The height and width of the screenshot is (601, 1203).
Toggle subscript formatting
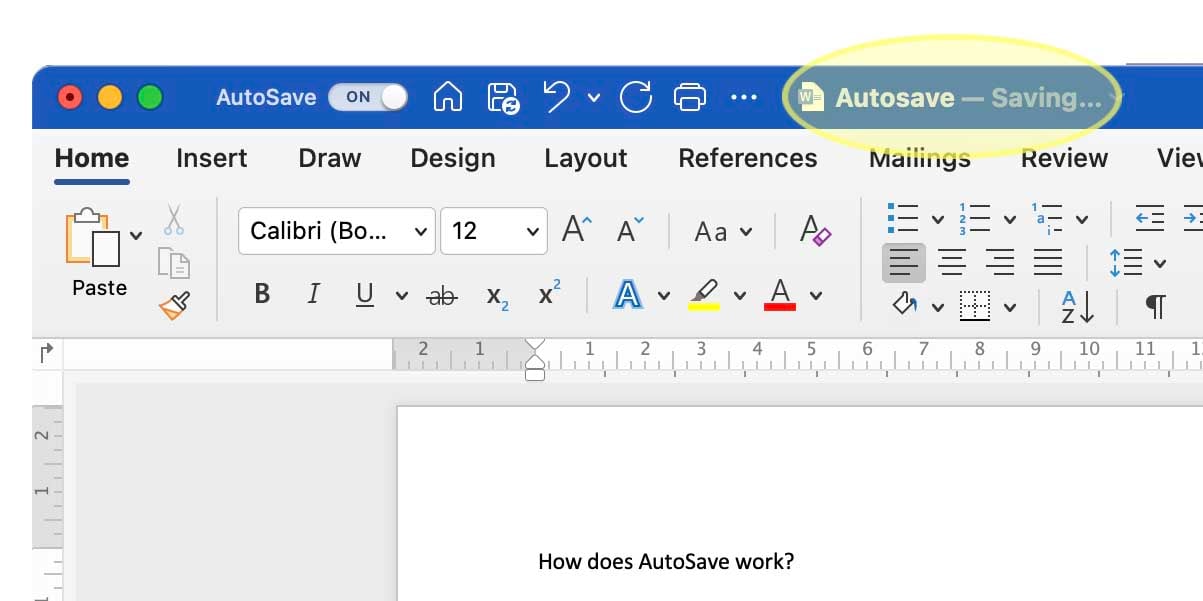coord(497,296)
